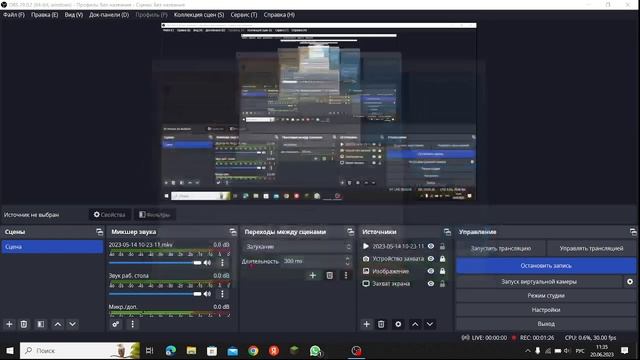Open the Правка (E) menu
The image size is (640, 360).
[x=44, y=15]
